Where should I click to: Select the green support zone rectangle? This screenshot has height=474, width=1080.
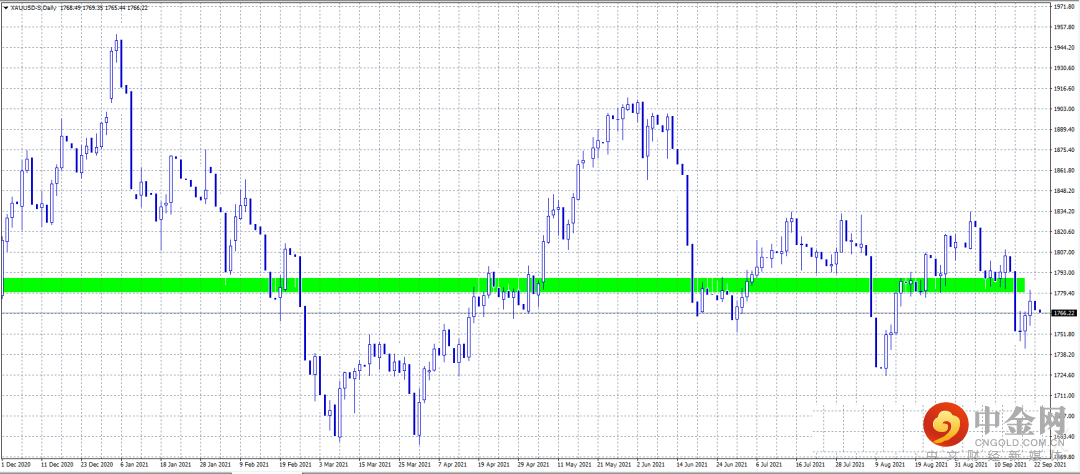(x=514, y=285)
